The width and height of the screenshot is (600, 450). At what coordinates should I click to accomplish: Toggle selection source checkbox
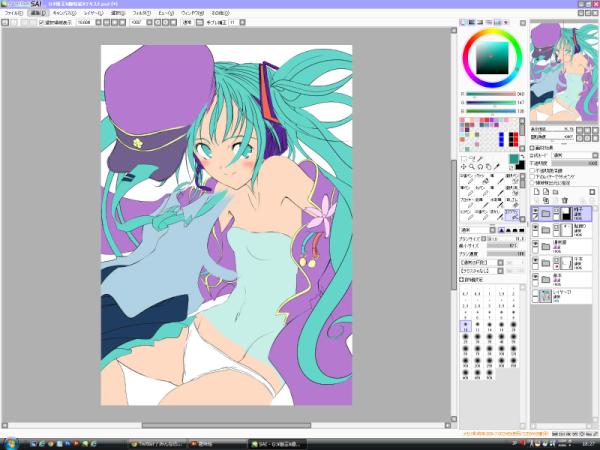pos(532,183)
